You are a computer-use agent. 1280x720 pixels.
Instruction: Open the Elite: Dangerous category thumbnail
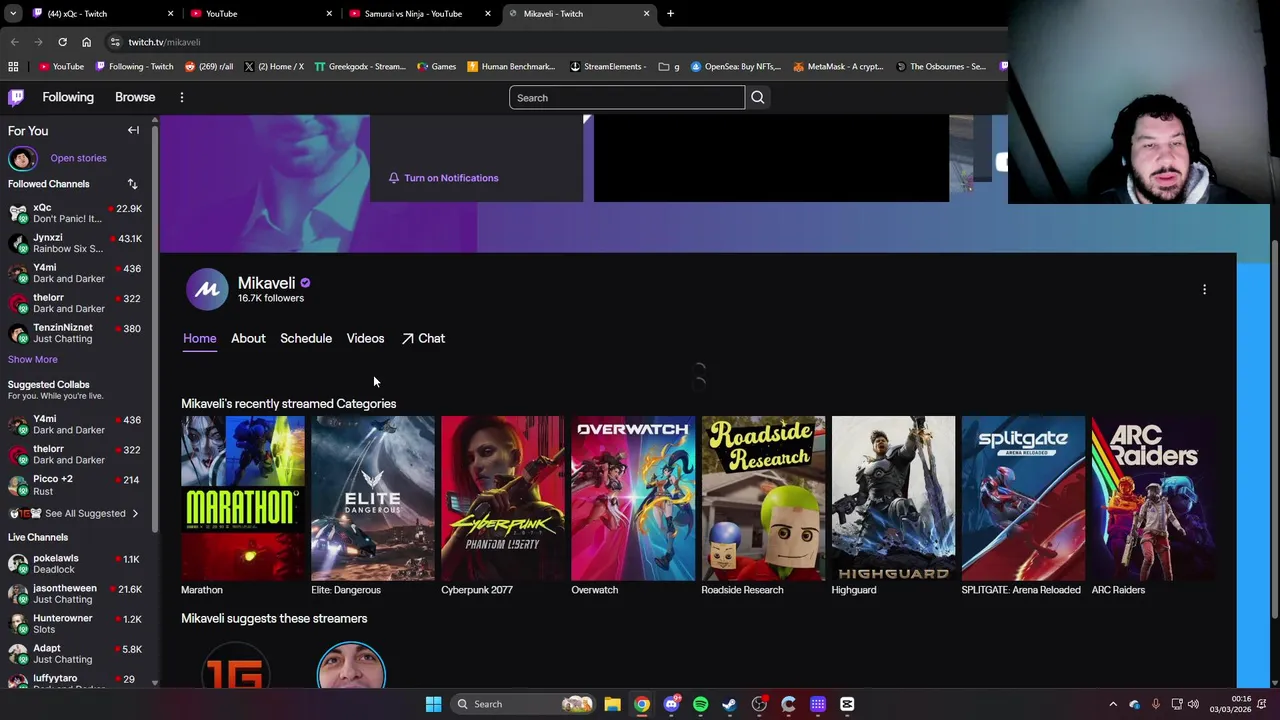[373, 498]
